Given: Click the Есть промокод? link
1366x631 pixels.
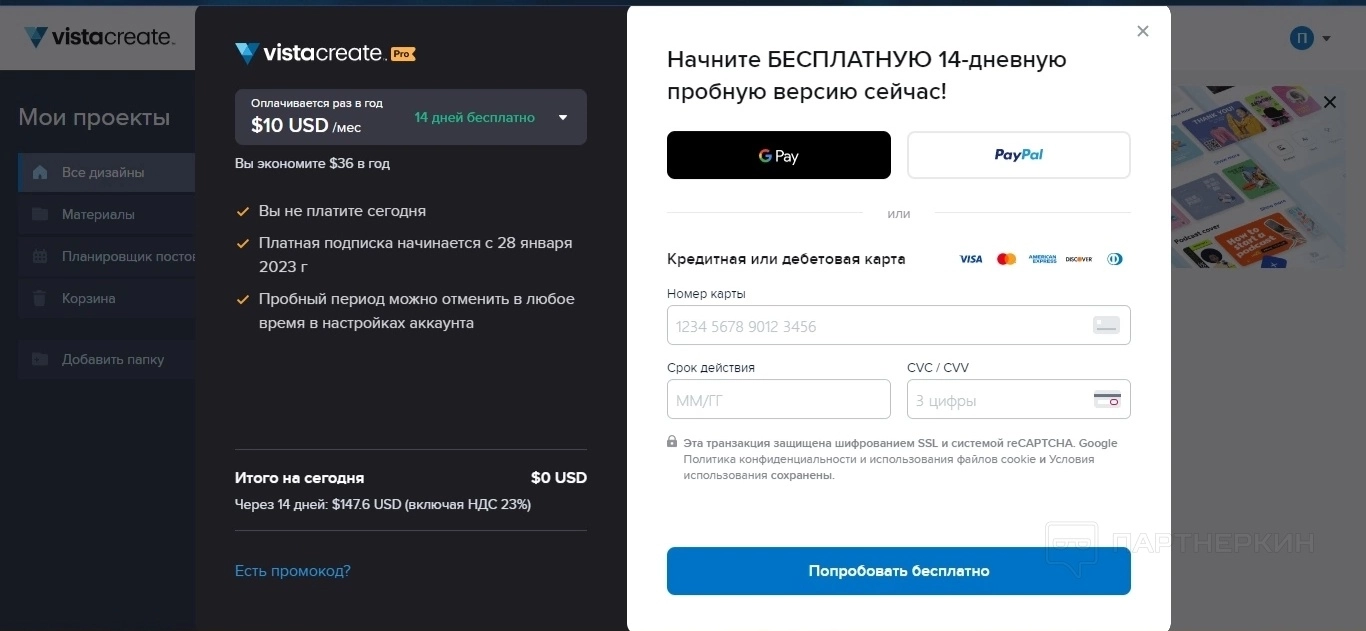Looking at the screenshot, I should tap(292, 571).
